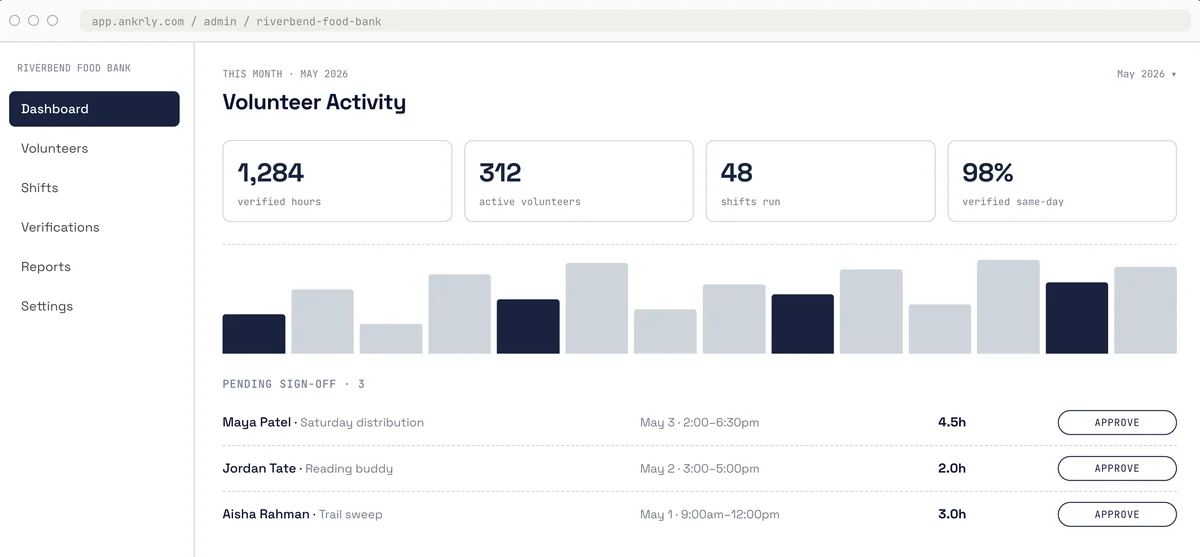
Task: Click the 'THIS MONTH · MAY 2026' label
Action: click(x=285, y=74)
